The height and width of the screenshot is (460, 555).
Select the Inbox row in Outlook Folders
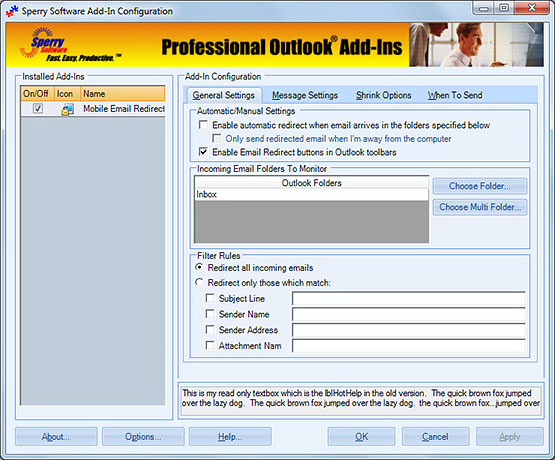[x=311, y=194]
